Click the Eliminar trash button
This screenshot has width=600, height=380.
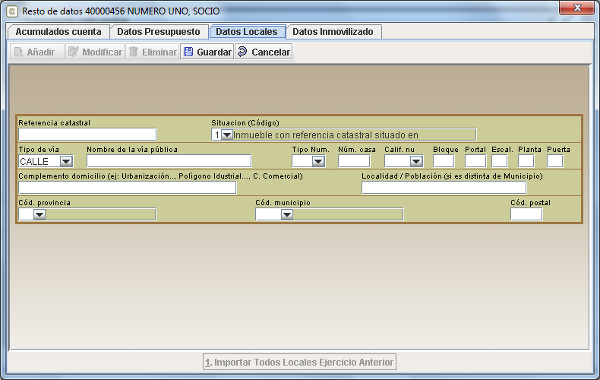[152, 52]
